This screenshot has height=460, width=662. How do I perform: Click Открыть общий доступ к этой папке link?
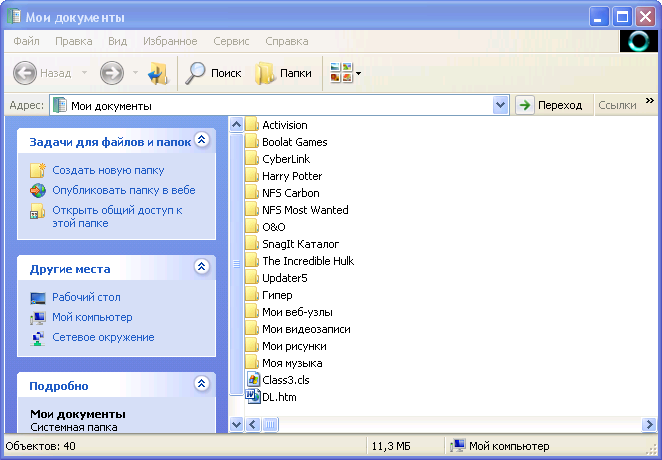pyautogui.click(x=117, y=216)
